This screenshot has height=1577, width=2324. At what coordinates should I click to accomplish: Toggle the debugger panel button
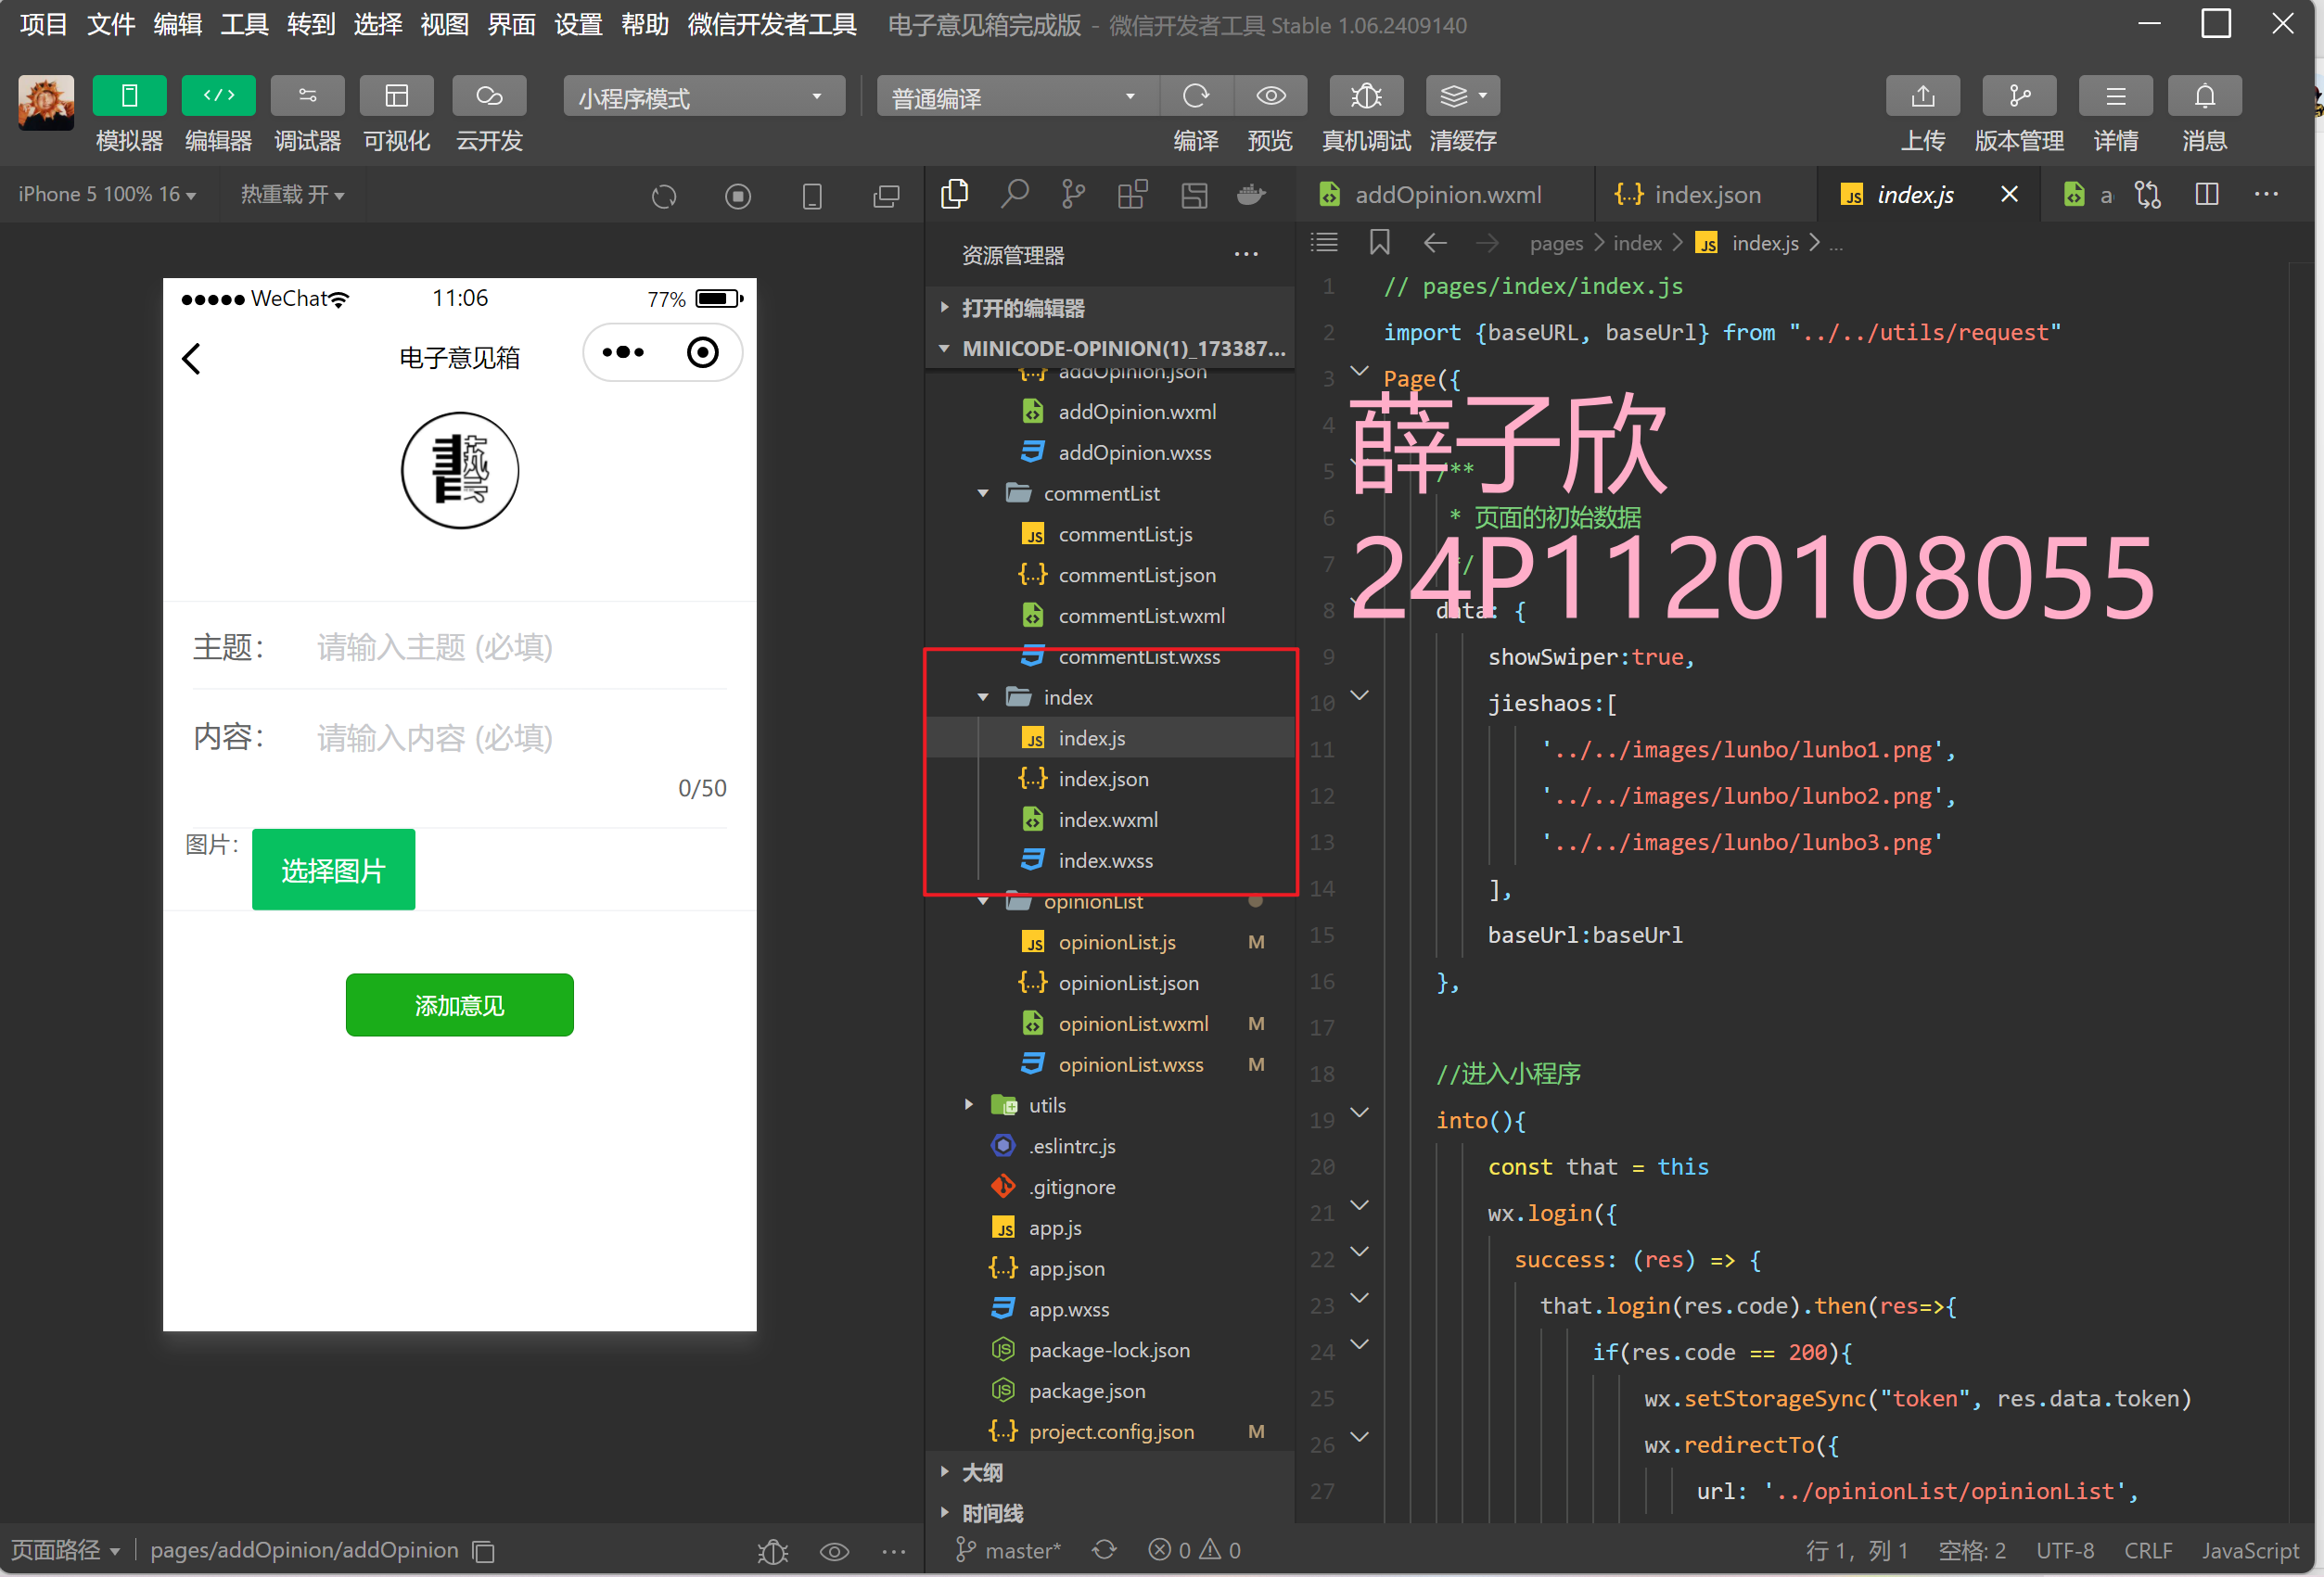[307, 96]
